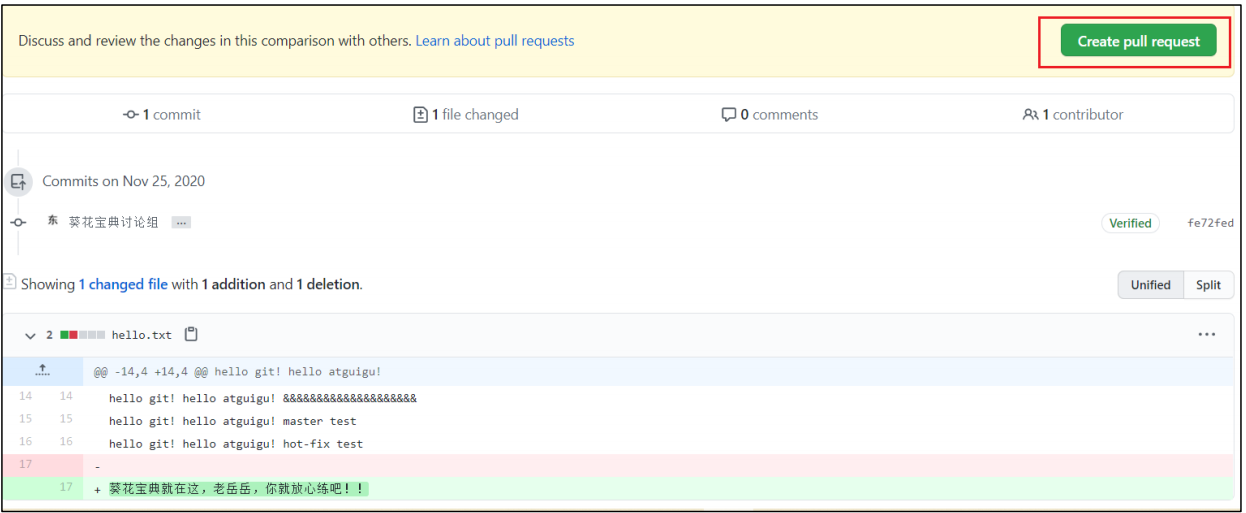Open commit hash fe72fed
This screenshot has width=1246, height=513.
[1210, 223]
